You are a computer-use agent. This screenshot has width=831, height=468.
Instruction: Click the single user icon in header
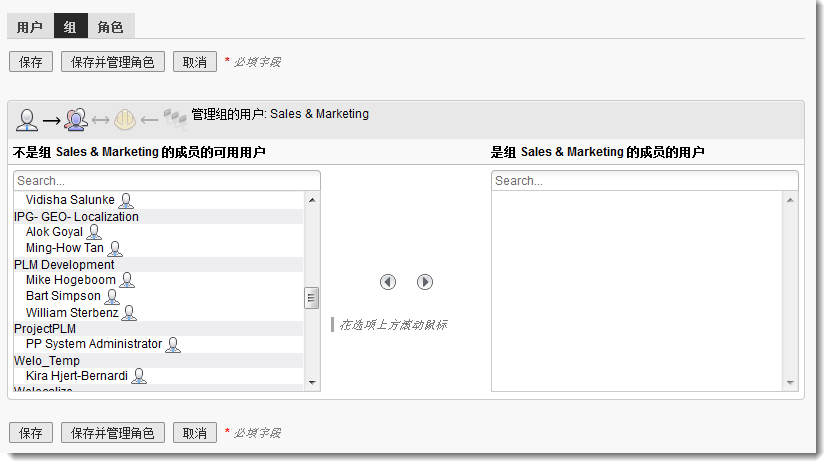pos(26,120)
